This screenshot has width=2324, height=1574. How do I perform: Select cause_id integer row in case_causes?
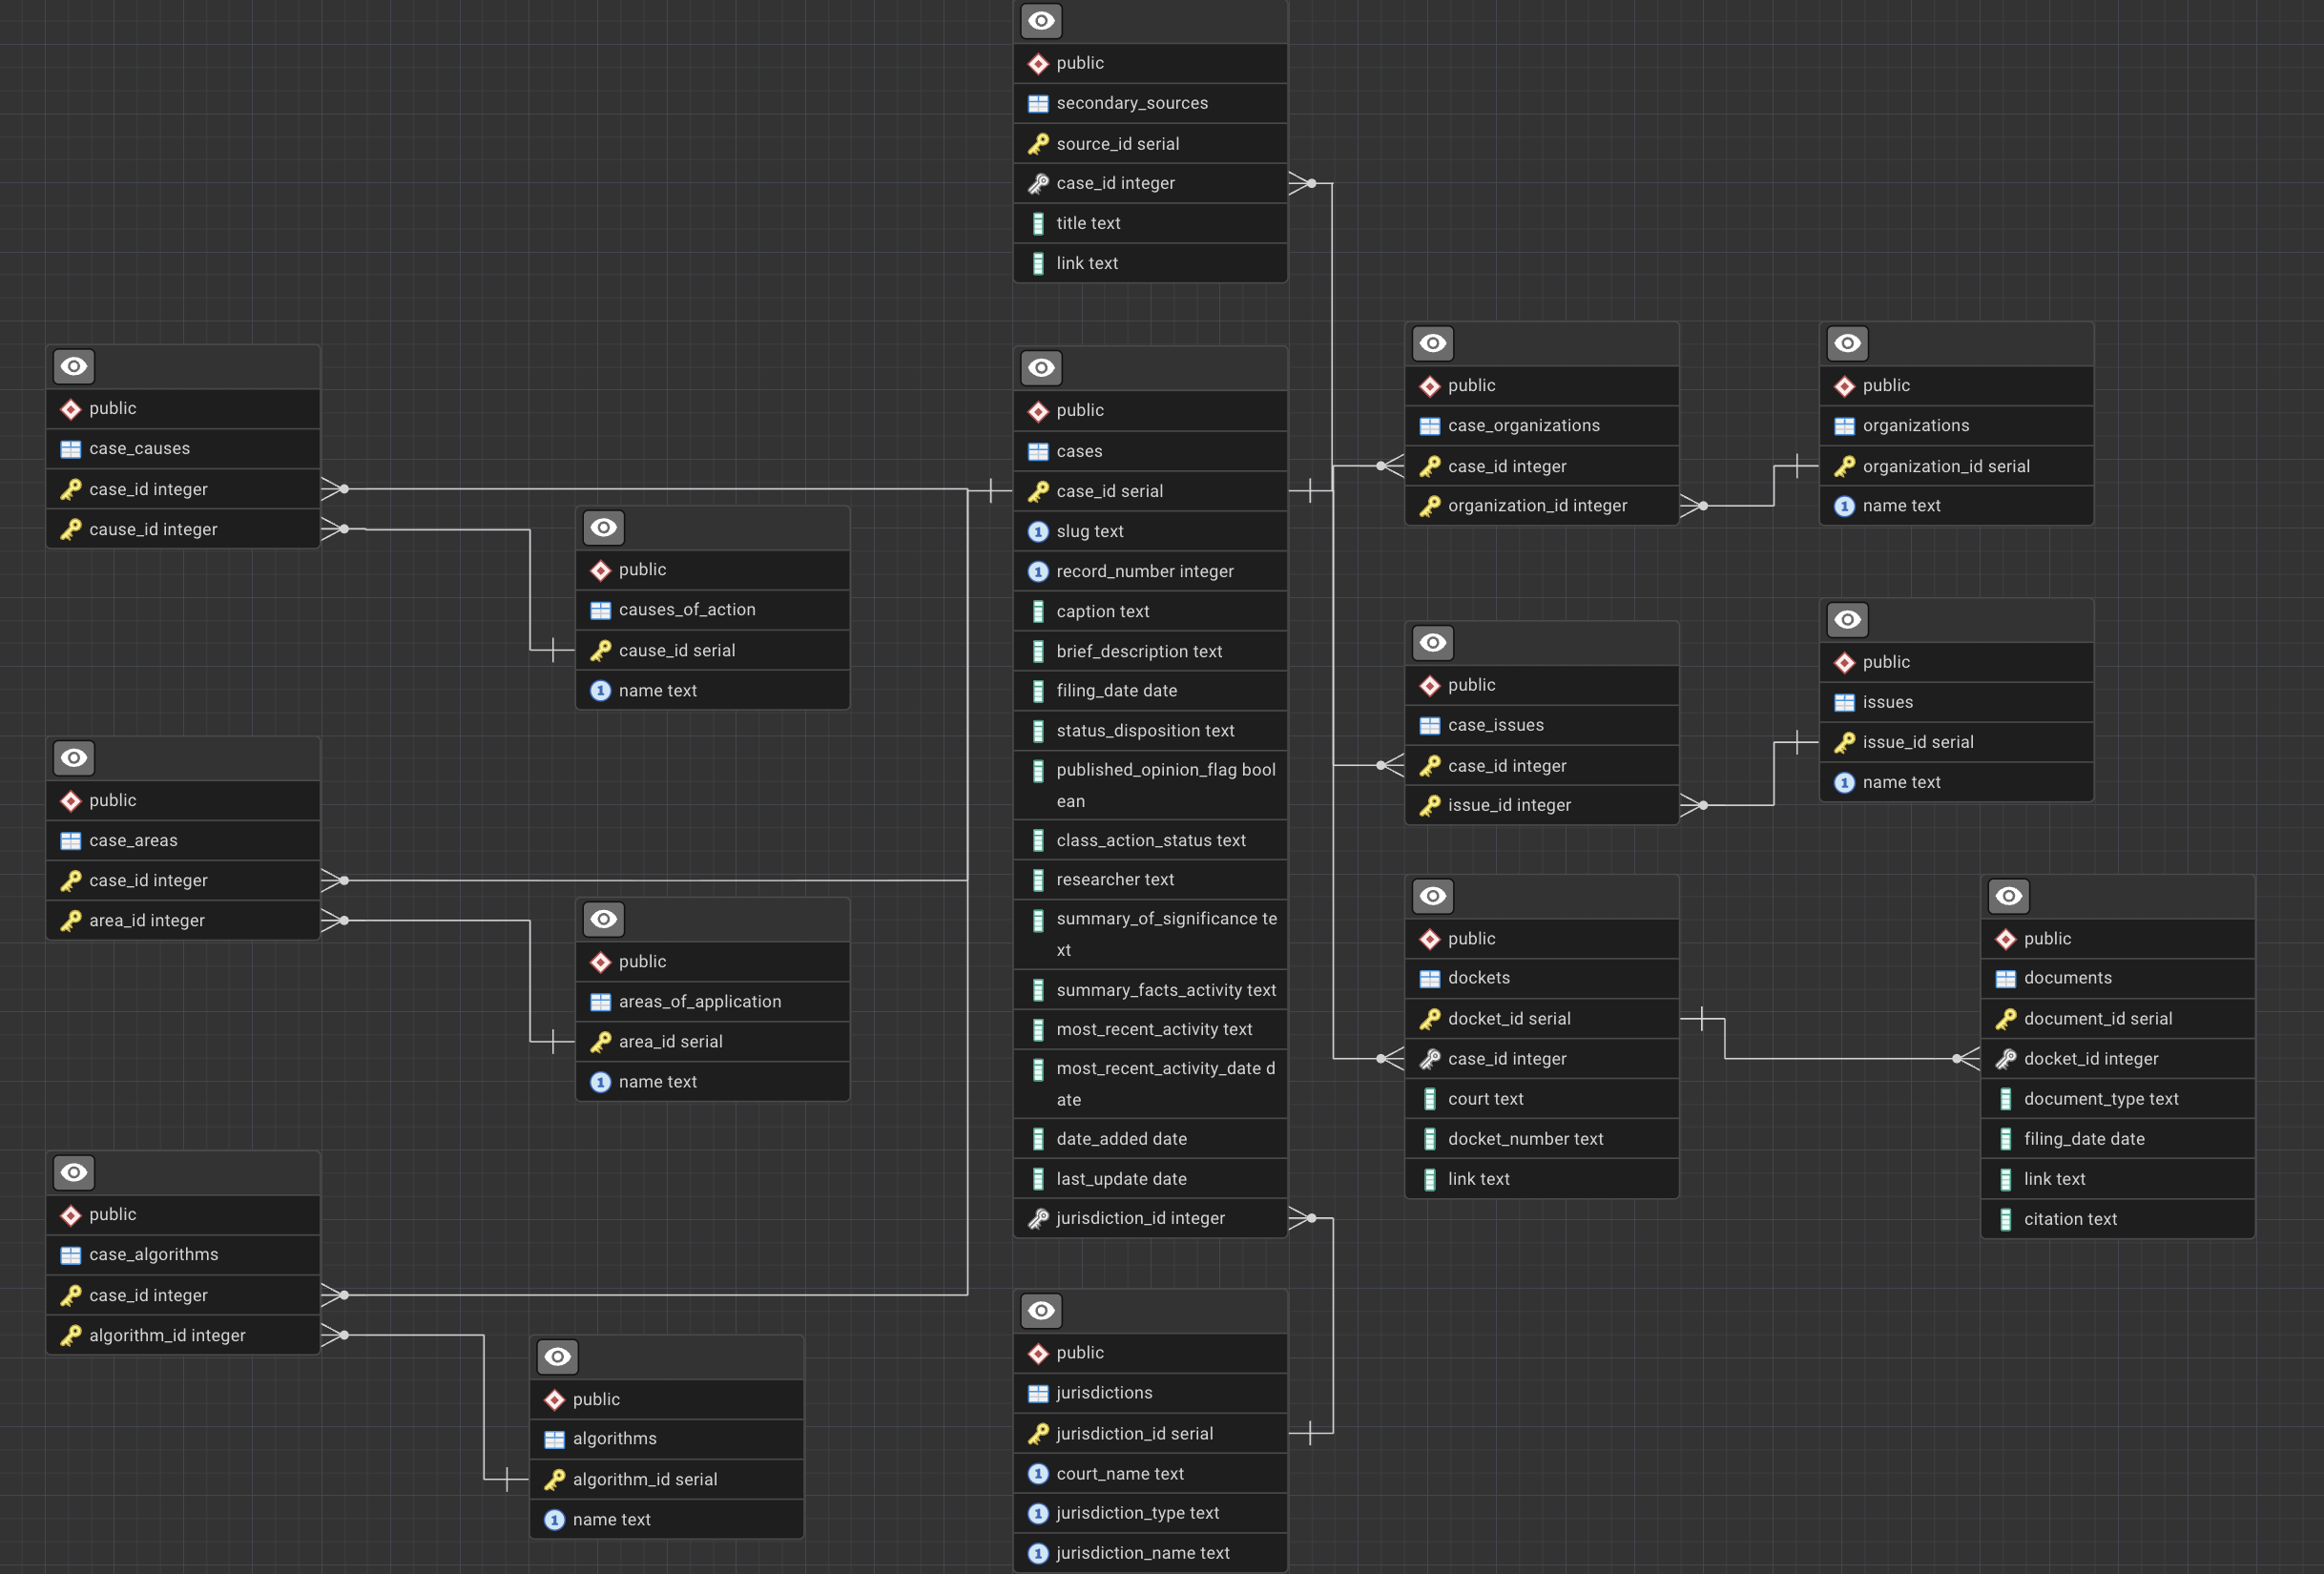[153, 529]
